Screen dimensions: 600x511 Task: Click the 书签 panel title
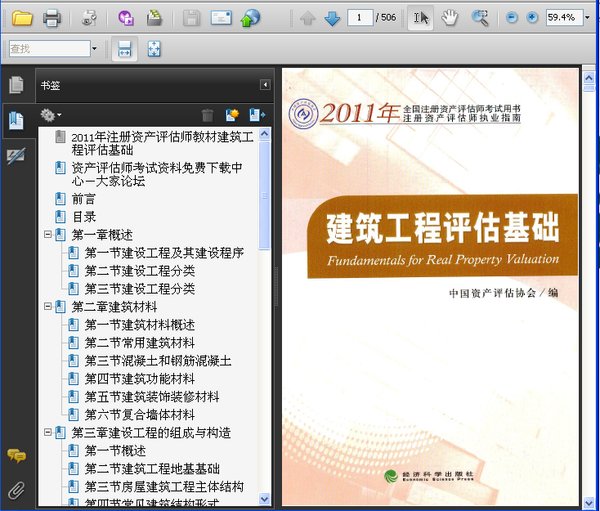[x=50, y=85]
